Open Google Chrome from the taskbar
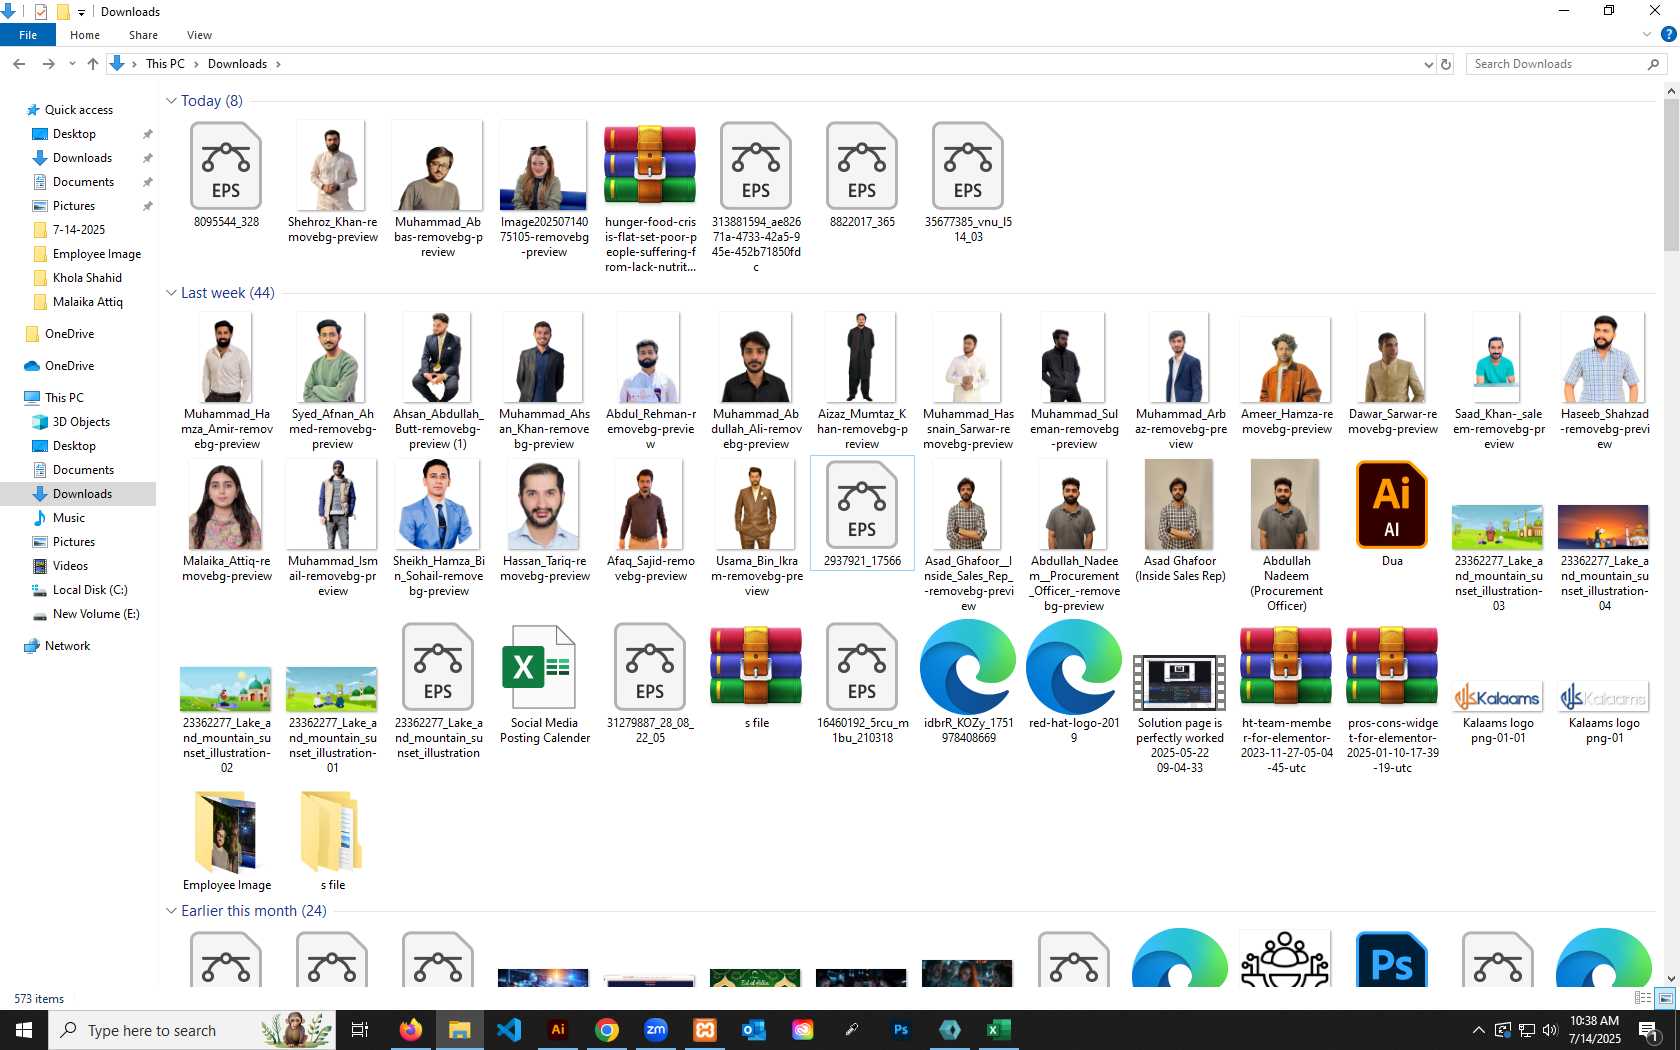1680x1050 pixels. click(x=607, y=1030)
